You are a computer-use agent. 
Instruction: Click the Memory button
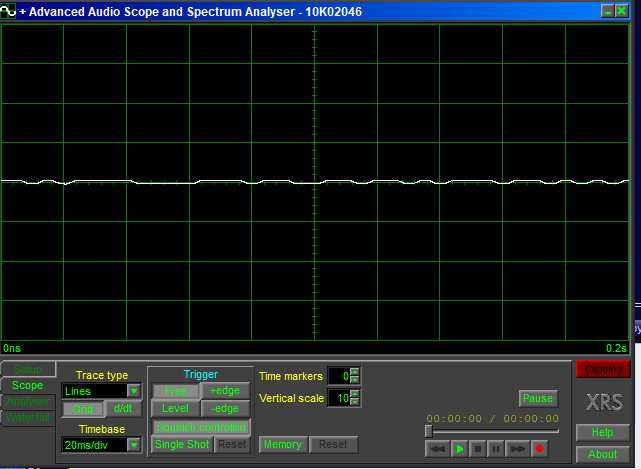pyautogui.click(x=283, y=444)
